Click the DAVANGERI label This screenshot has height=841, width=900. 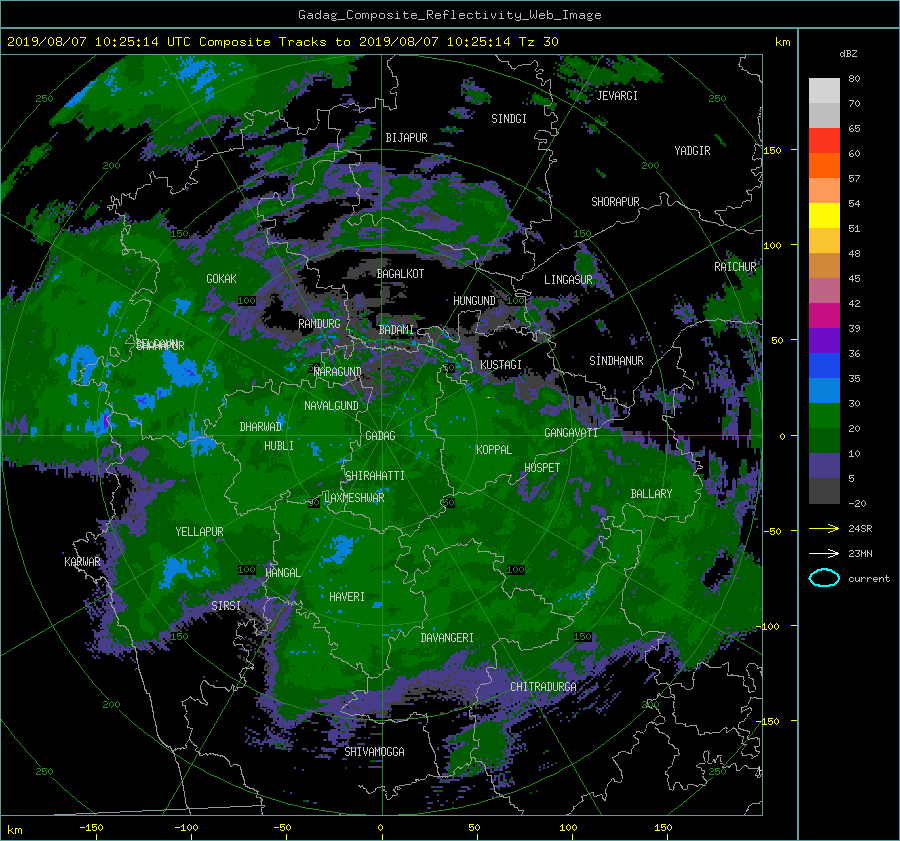click(x=447, y=638)
